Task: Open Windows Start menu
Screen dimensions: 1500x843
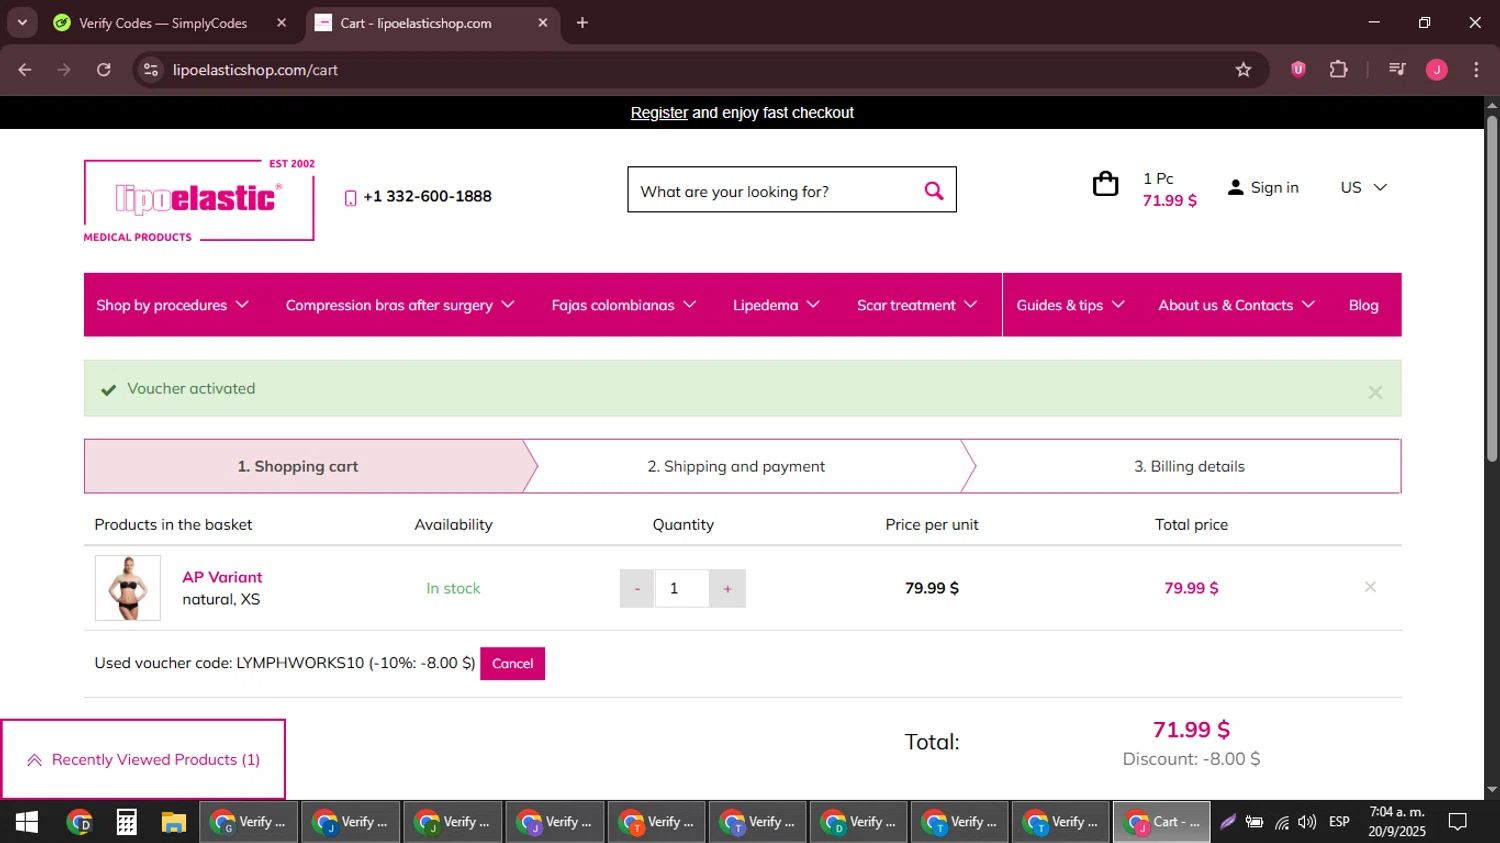Action: click(x=27, y=822)
